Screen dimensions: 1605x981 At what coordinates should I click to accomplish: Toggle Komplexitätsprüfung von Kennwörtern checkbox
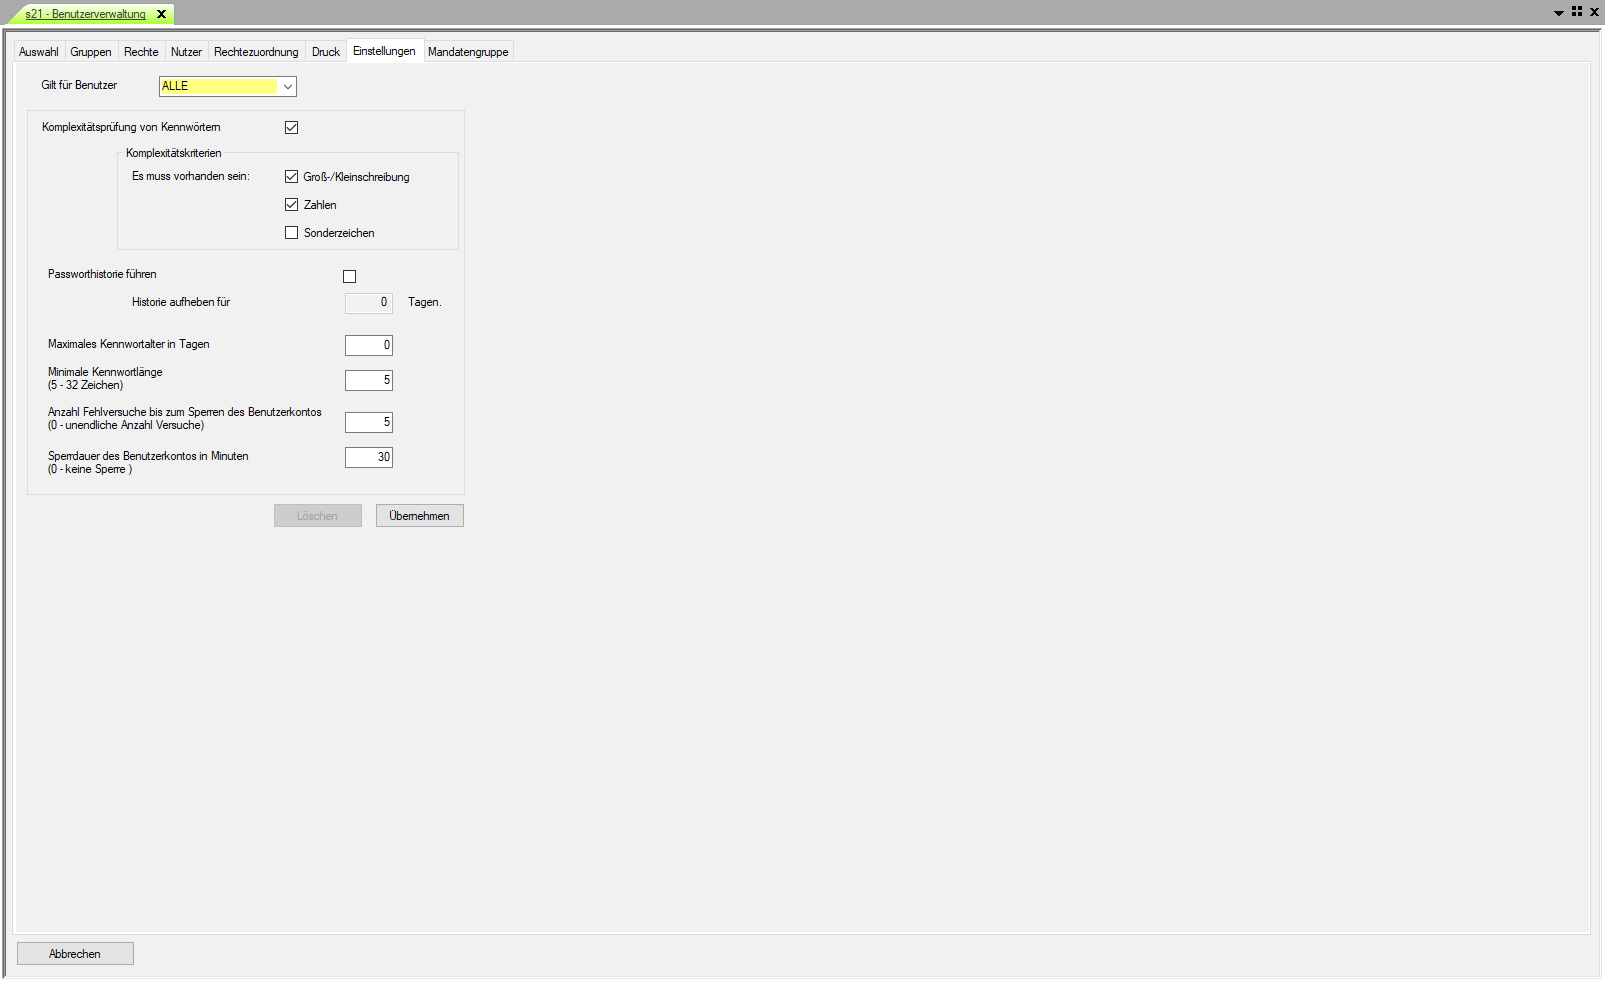pyautogui.click(x=292, y=127)
